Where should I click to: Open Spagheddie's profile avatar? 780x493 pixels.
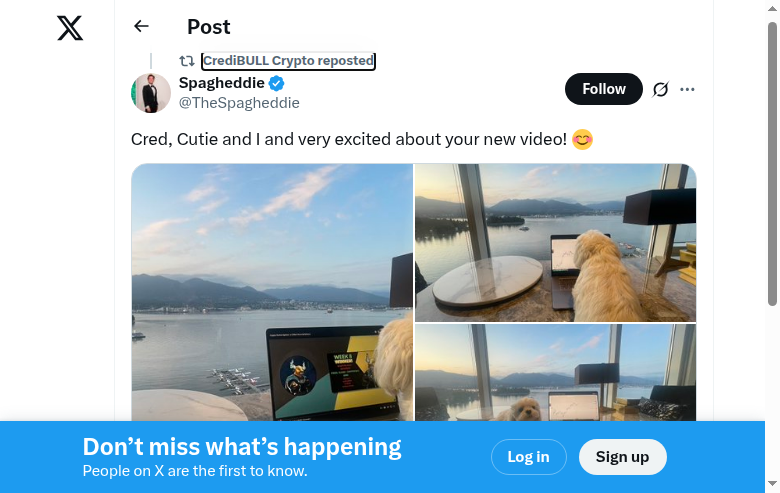[x=151, y=92]
